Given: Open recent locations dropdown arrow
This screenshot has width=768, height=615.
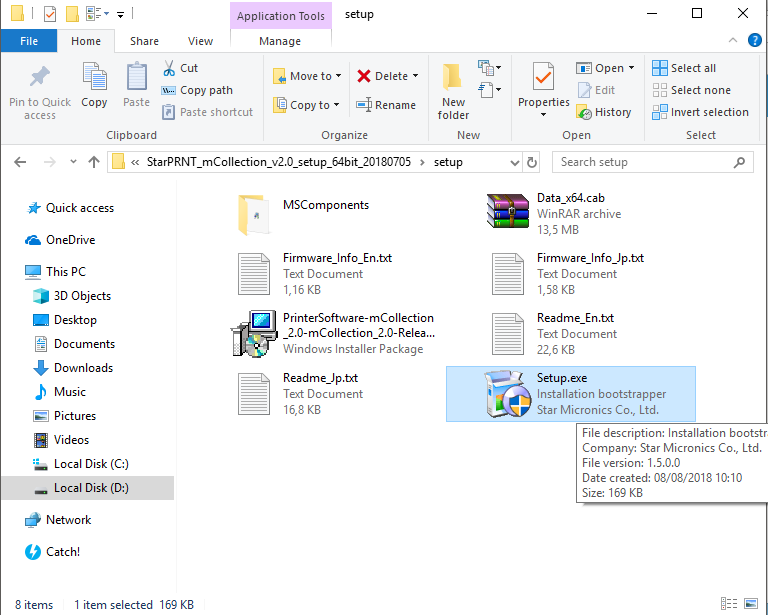Looking at the screenshot, I should [x=73, y=161].
